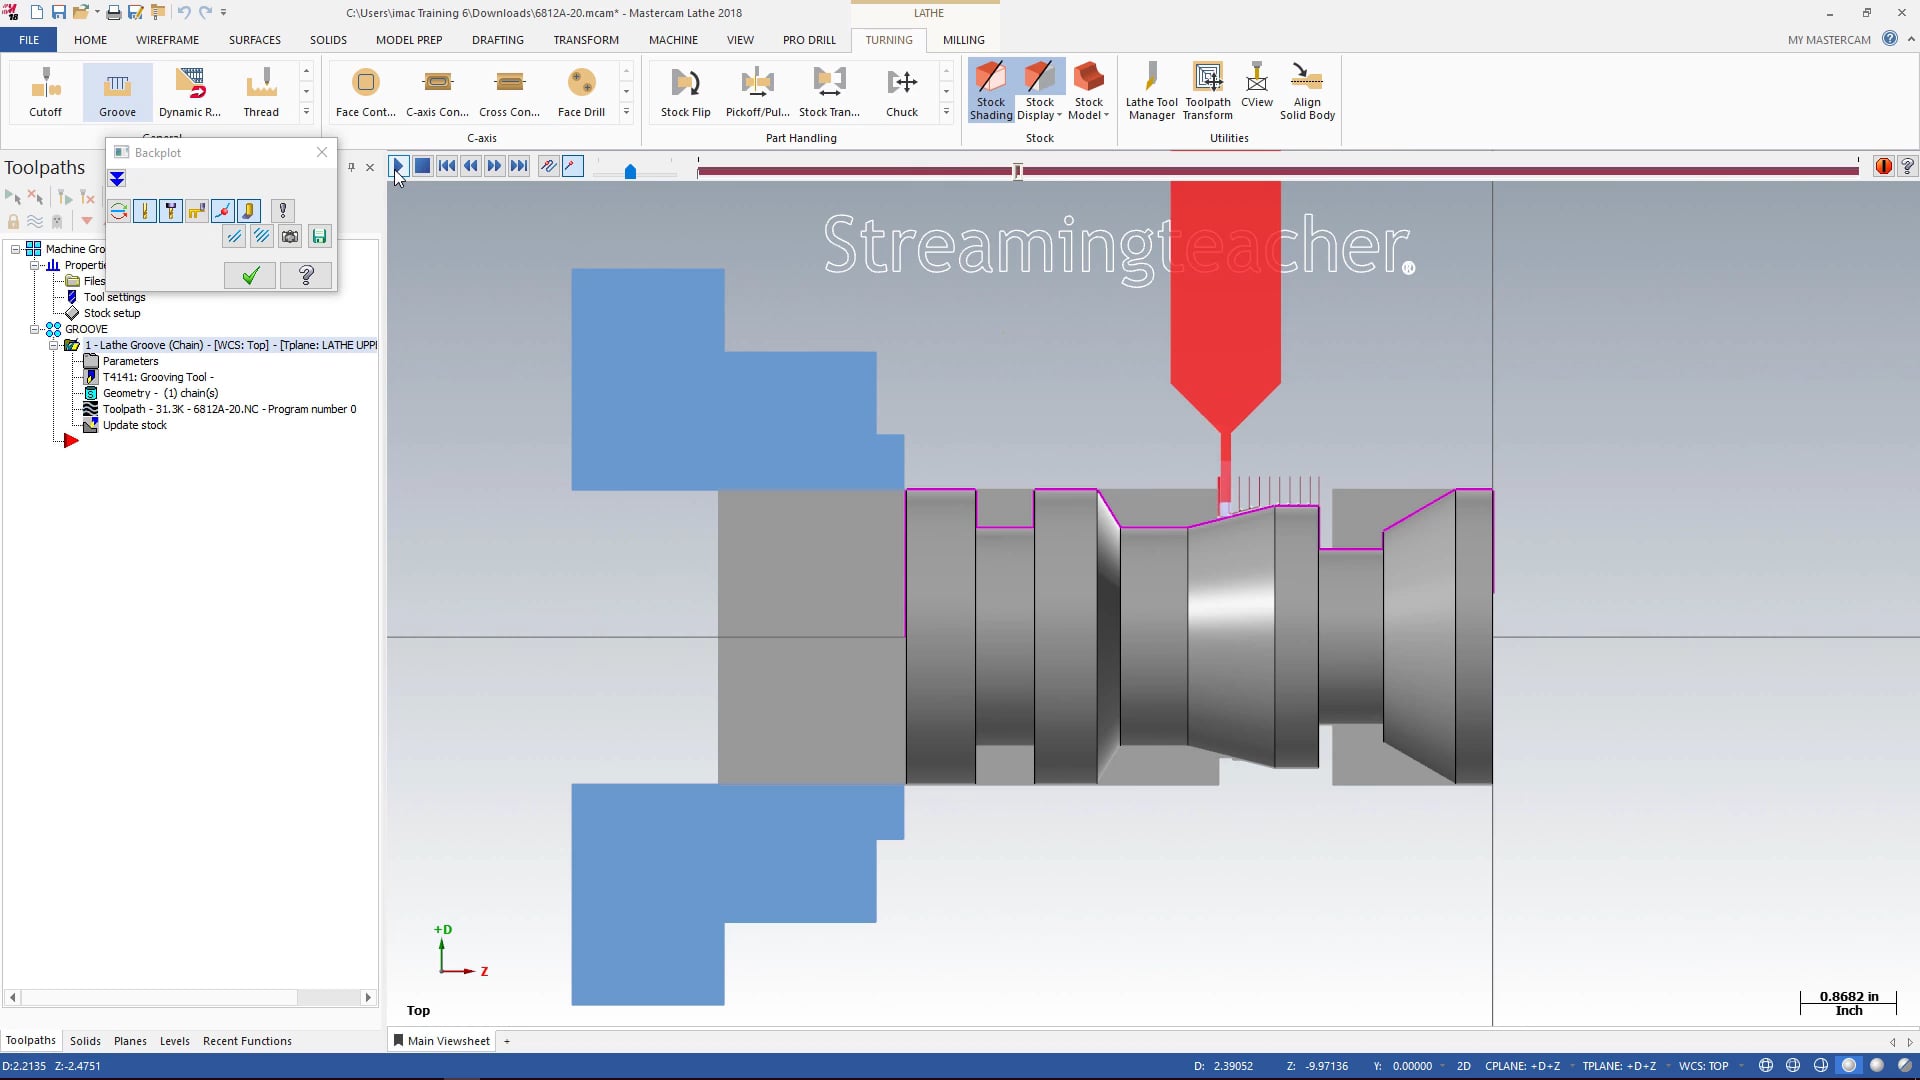This screenshot has width=1920, height=1080.
Task: Collapse the Properties tree node
Action: click(x=36, y=265)
